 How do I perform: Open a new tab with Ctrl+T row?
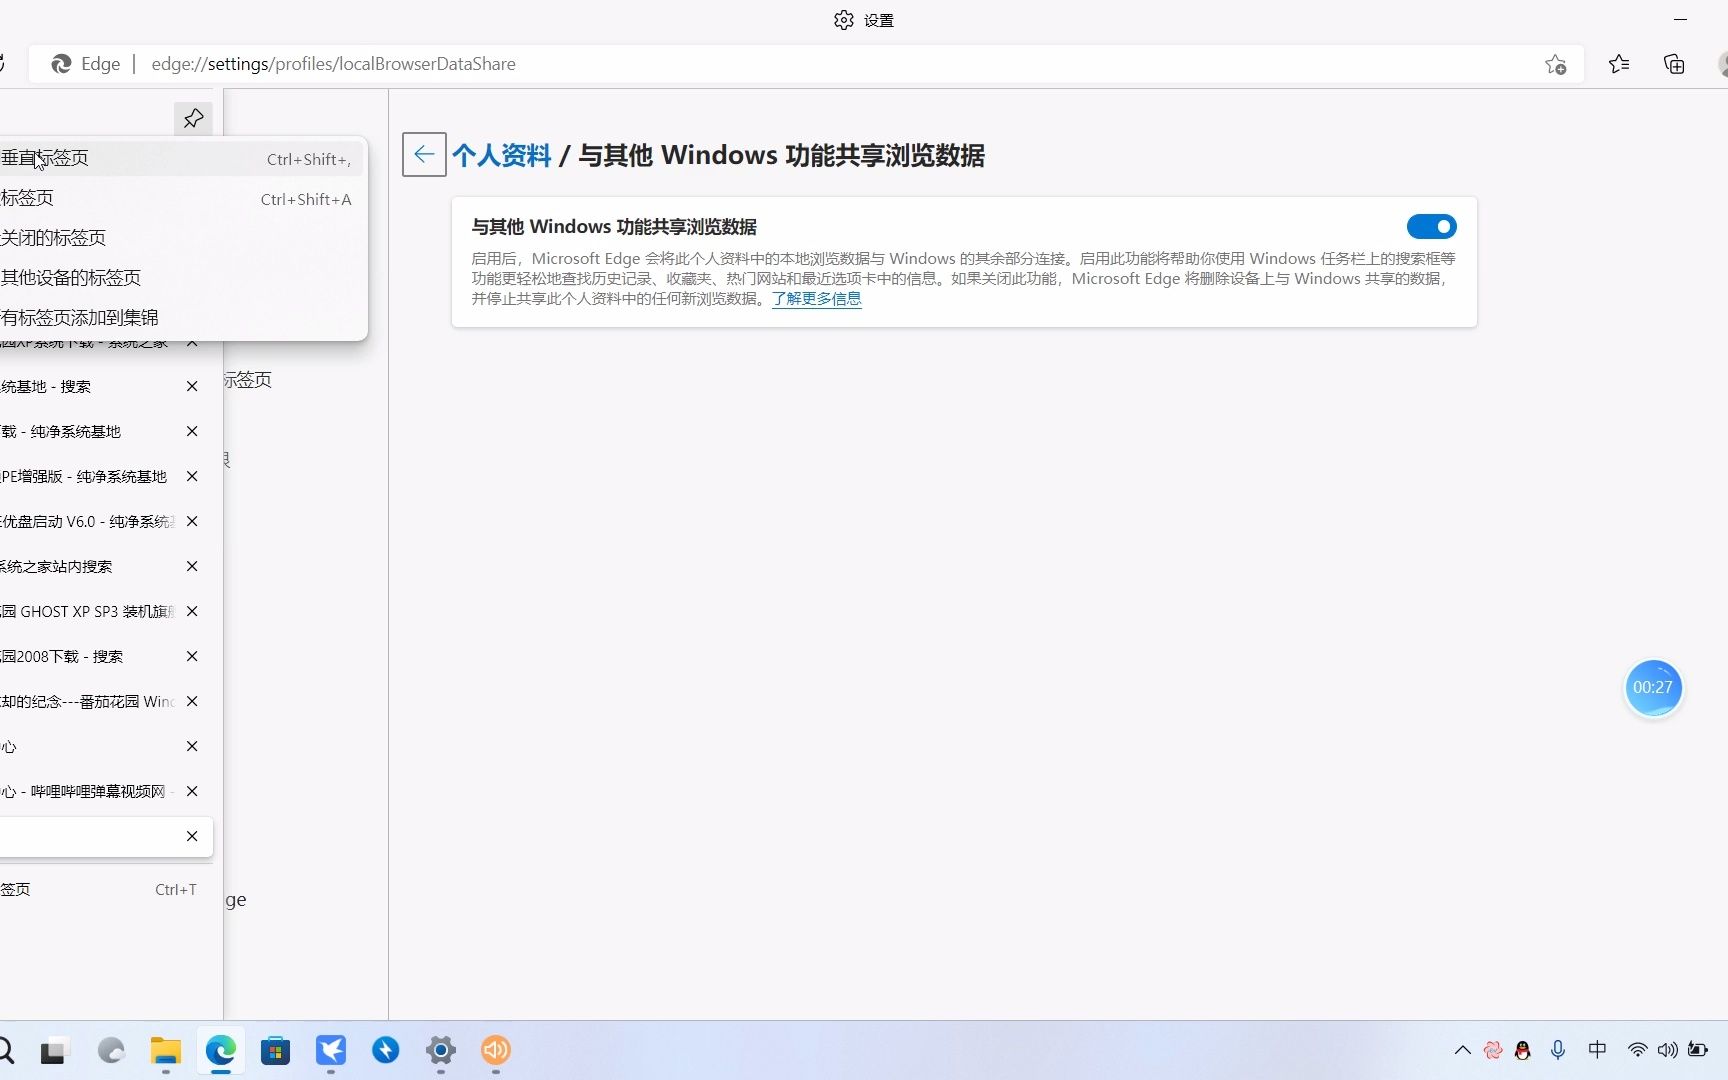pos(105,889)
